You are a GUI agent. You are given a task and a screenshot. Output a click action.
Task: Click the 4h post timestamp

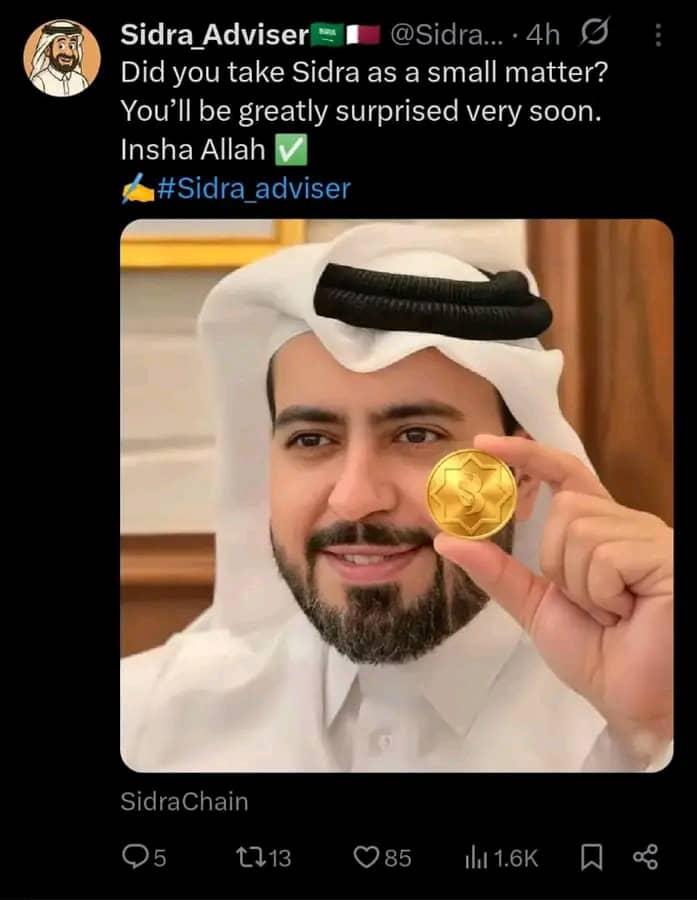(543, 36)
